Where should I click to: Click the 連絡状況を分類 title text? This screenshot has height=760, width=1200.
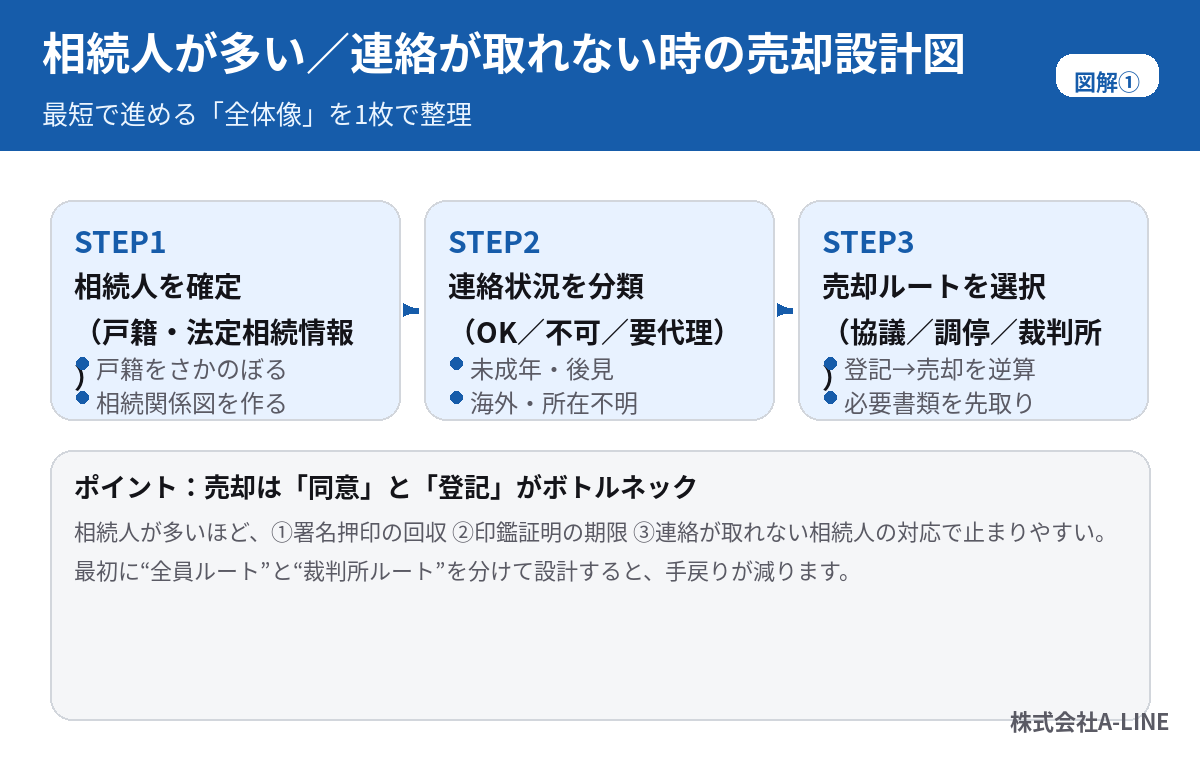pos(546,287)
